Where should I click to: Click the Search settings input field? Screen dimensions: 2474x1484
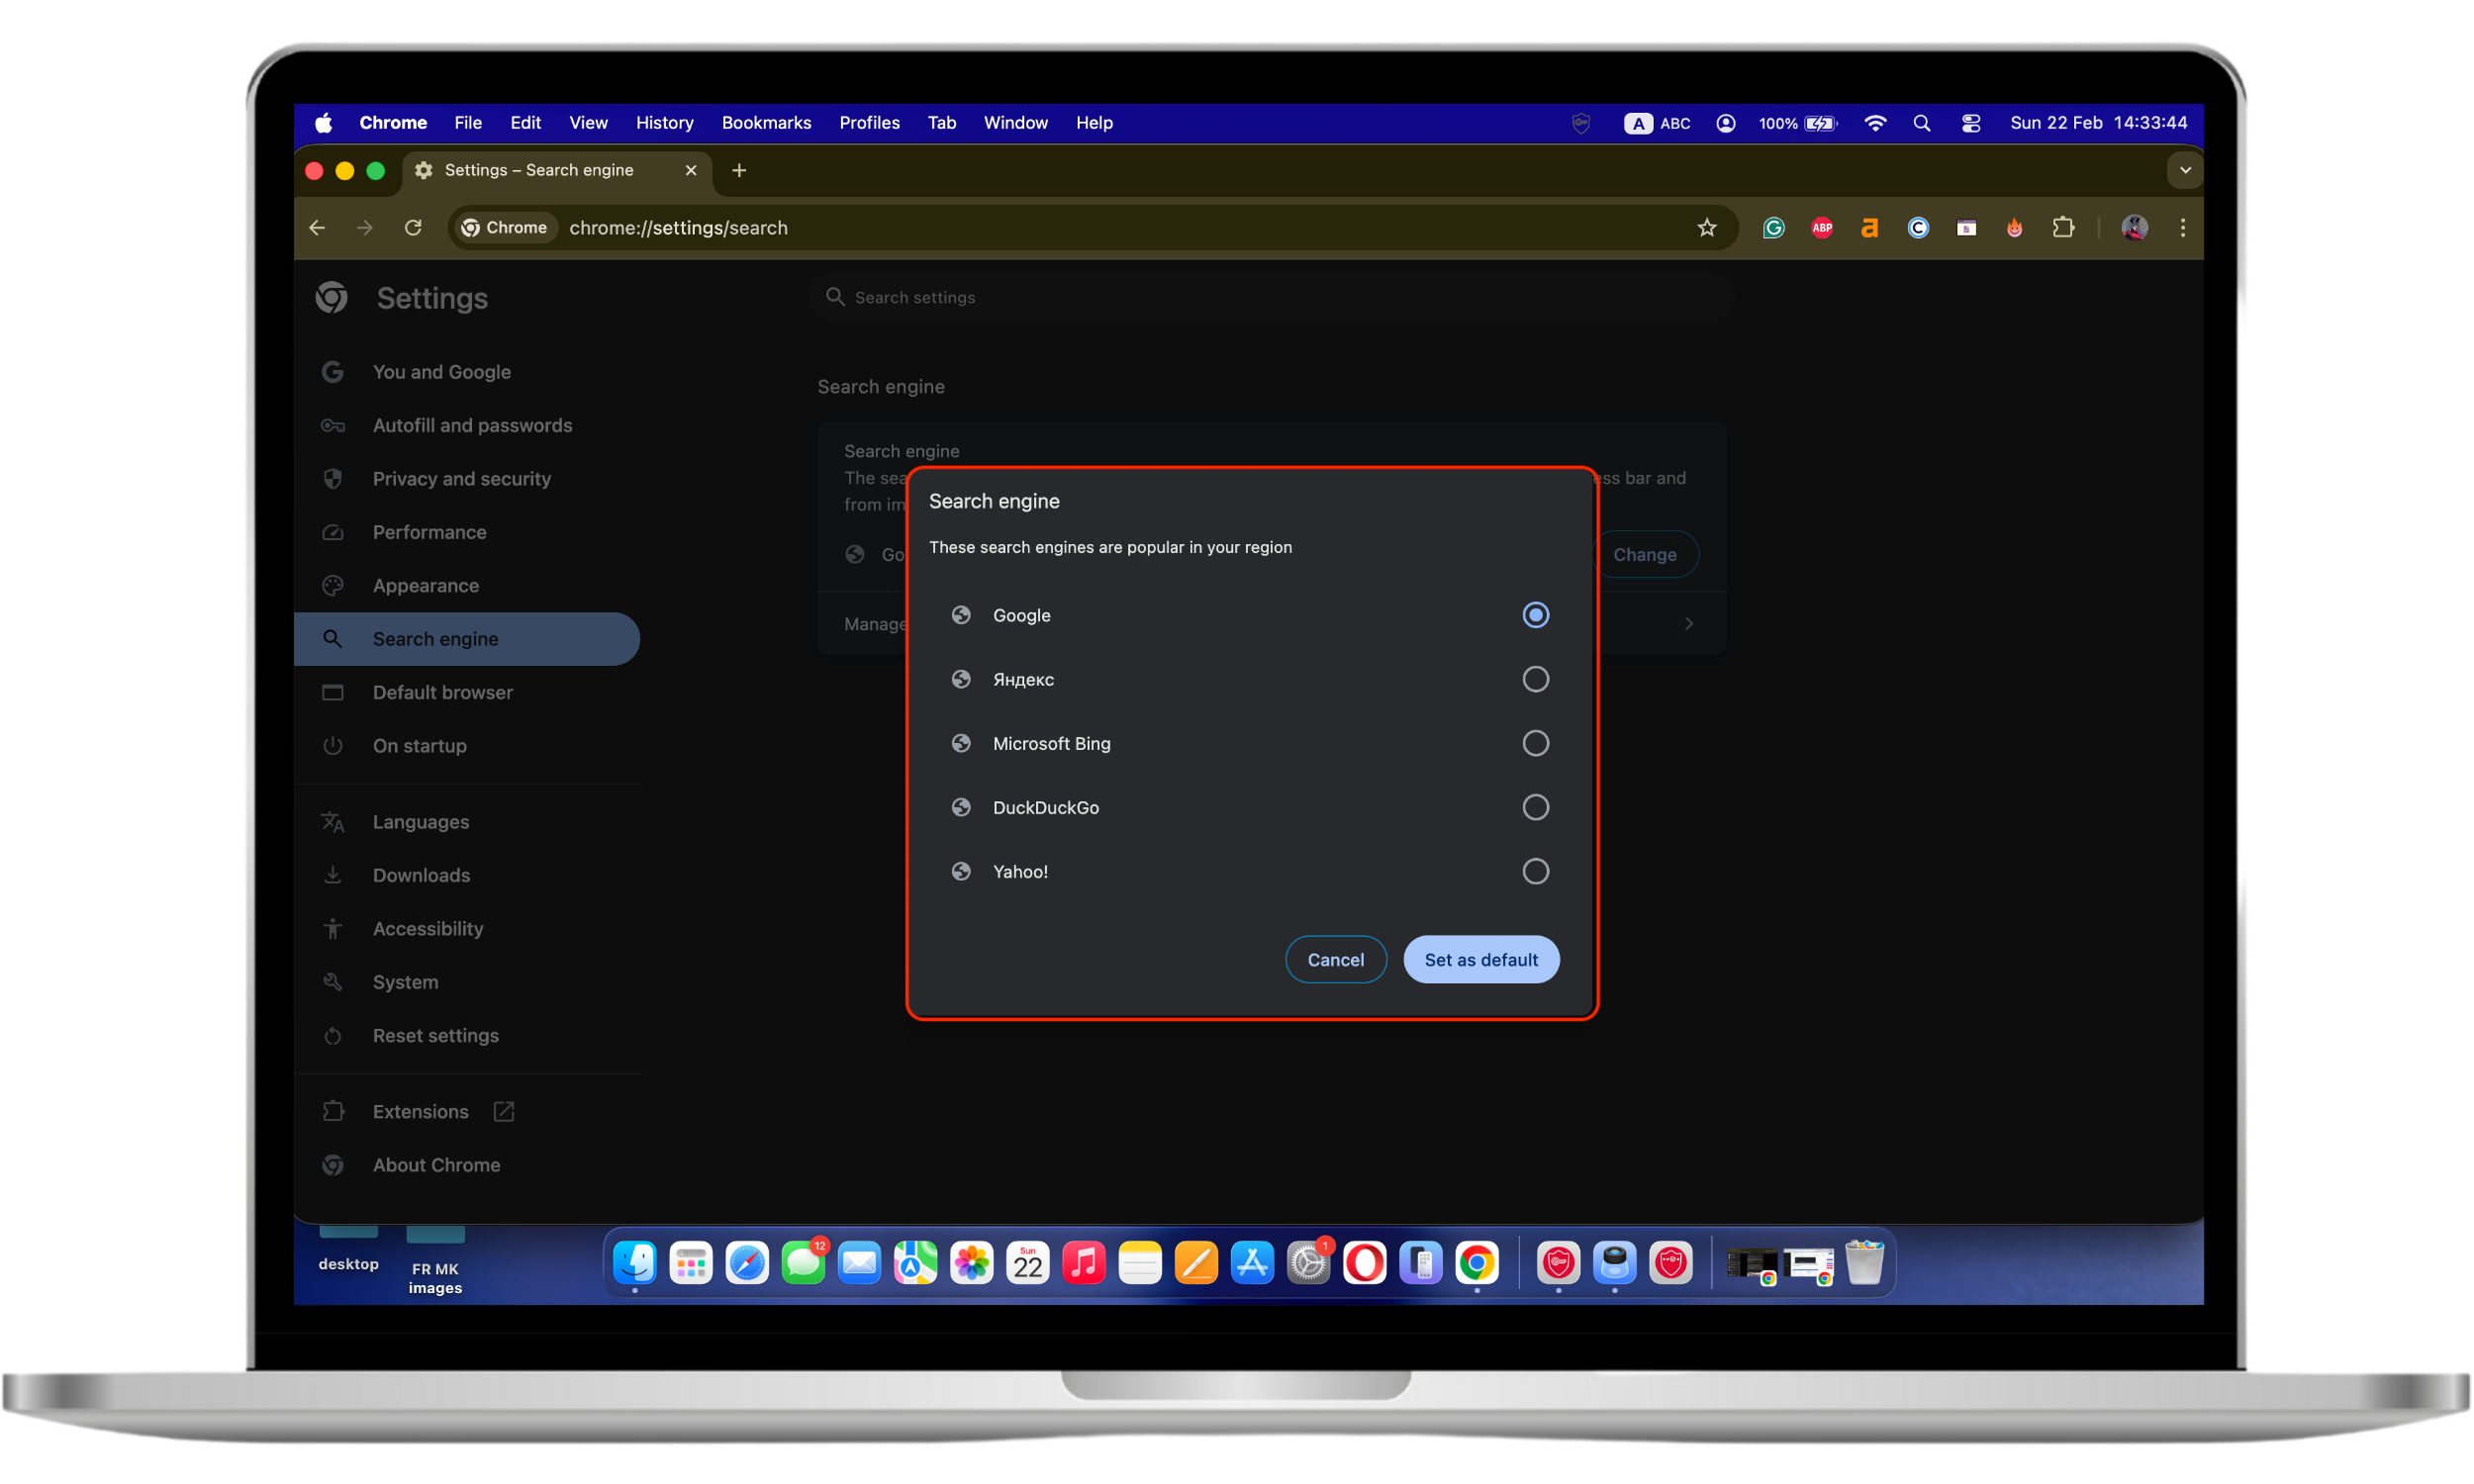(x=1270, y=298)
